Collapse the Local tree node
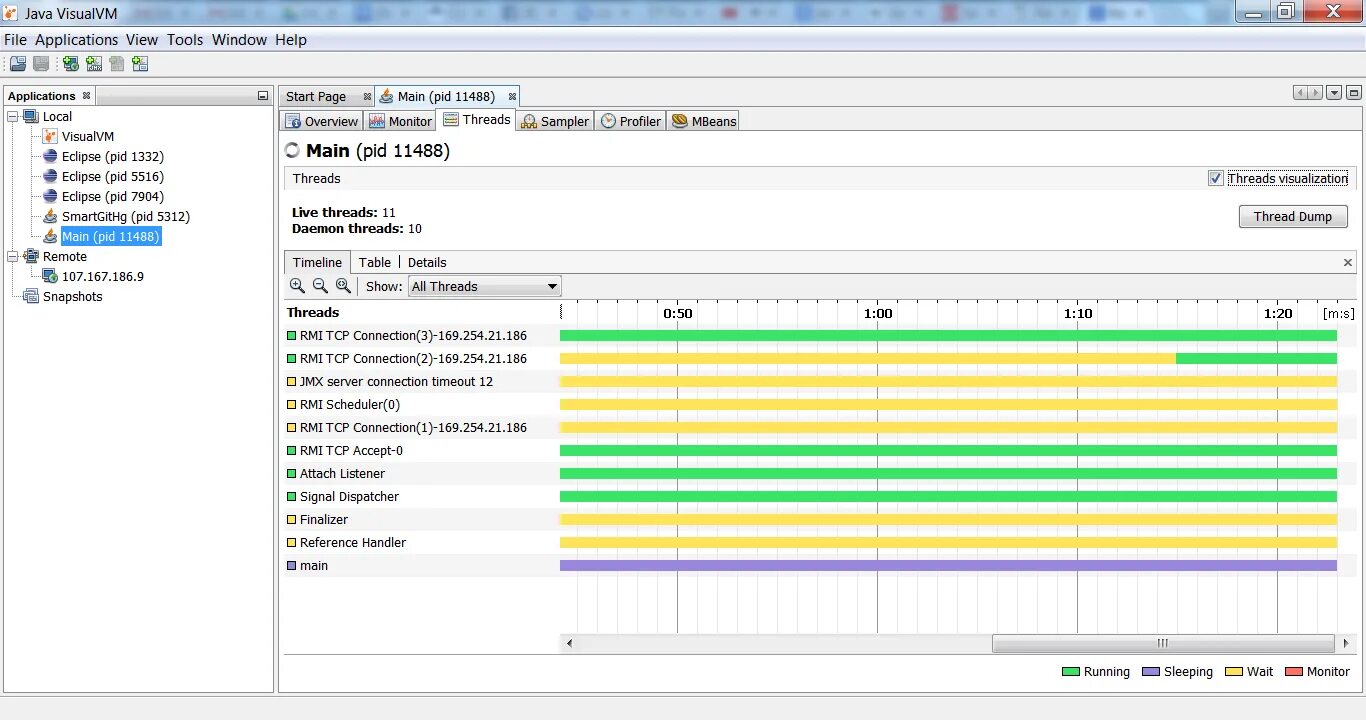This screenshot has width=1366, height=720. tap(13, 116)
